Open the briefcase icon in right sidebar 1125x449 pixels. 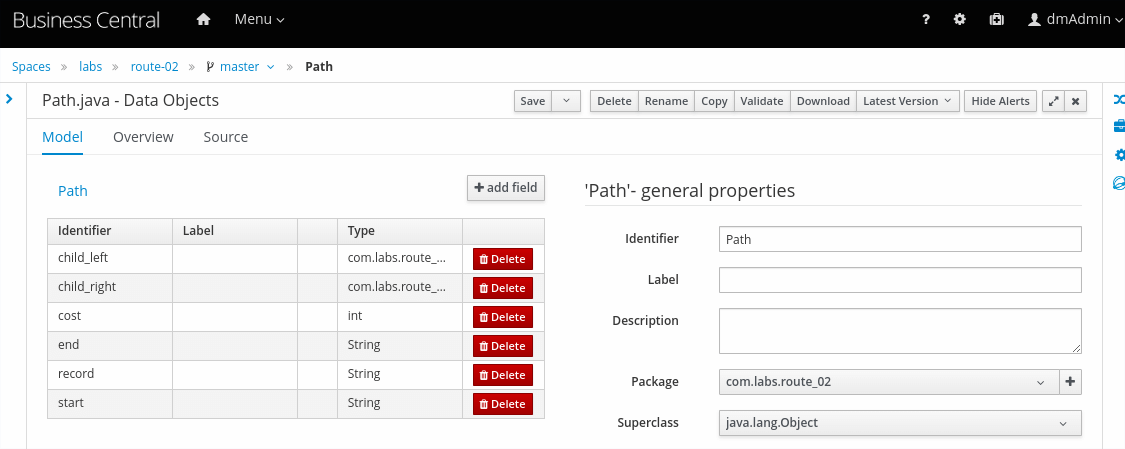click(x=1119, y=127)
